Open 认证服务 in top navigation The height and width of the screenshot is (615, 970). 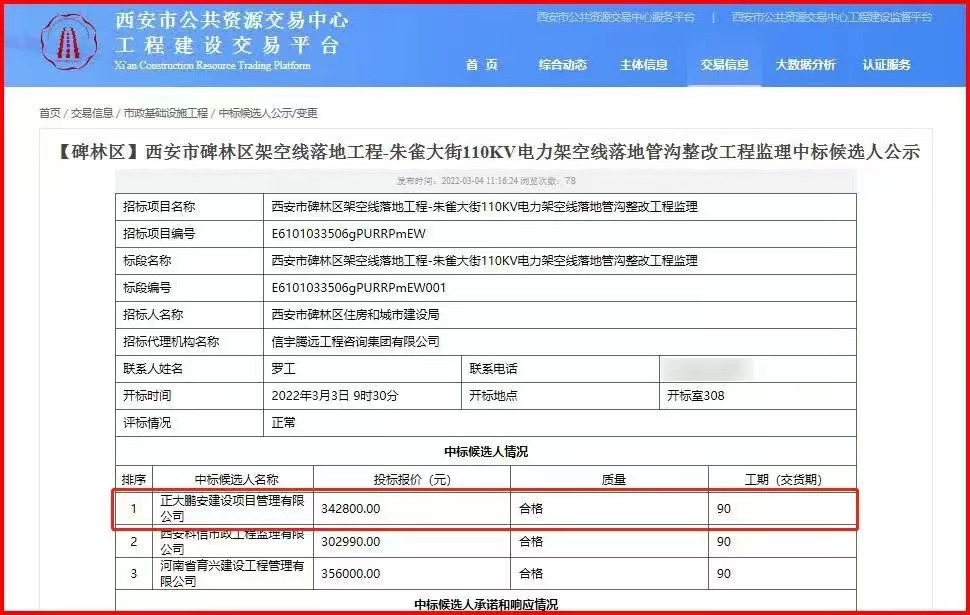tap(886, 65)
